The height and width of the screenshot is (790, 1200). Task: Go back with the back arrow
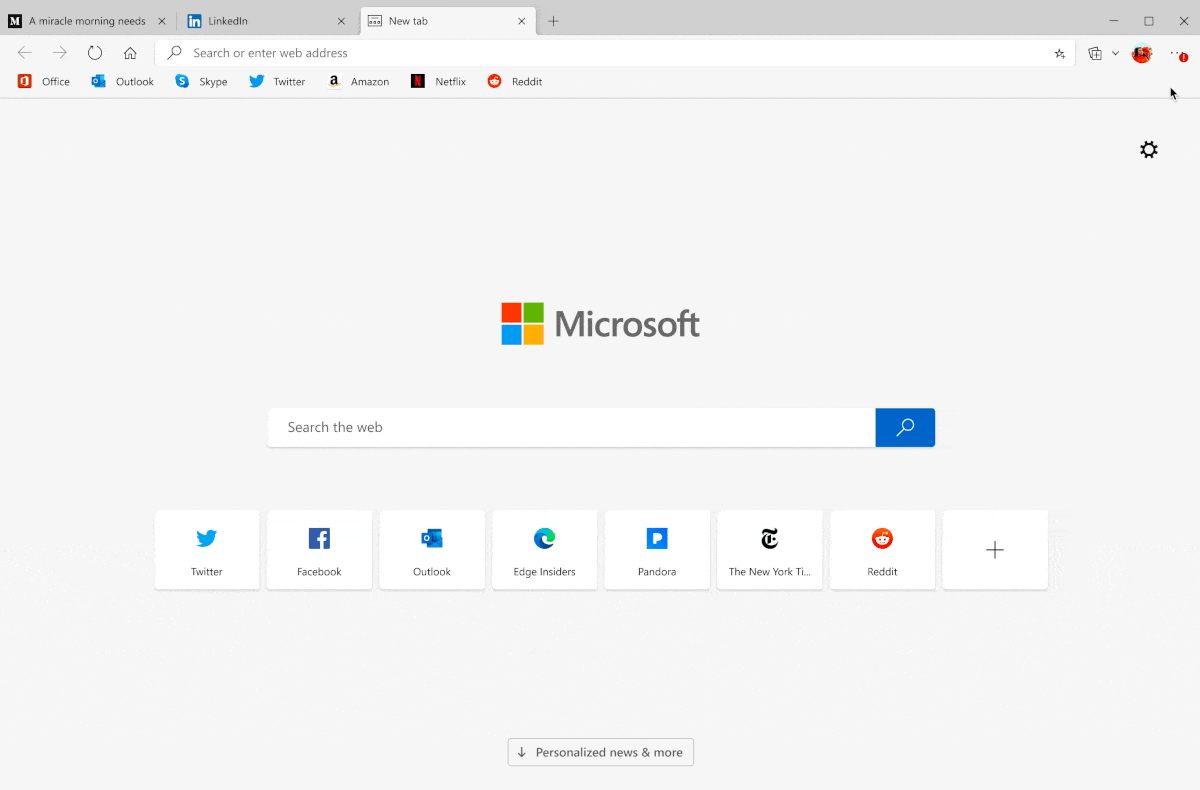pyautogui.click(x=25, y=53)
